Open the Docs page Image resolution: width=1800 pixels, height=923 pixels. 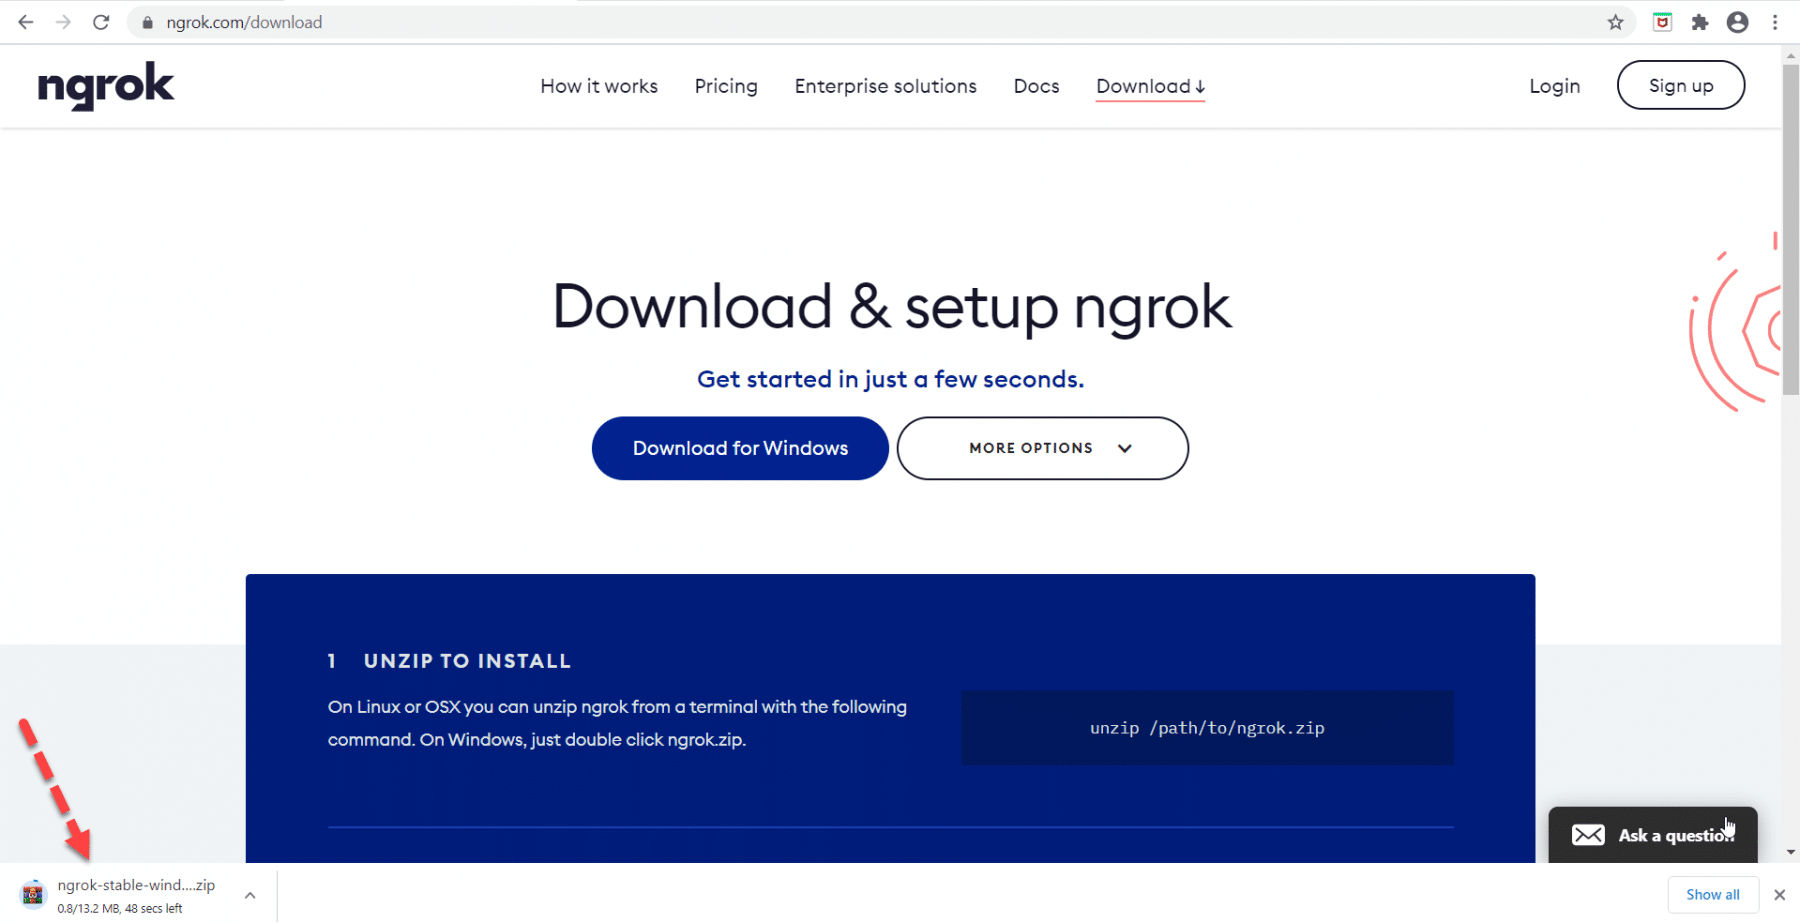(x=1036, y=86)
